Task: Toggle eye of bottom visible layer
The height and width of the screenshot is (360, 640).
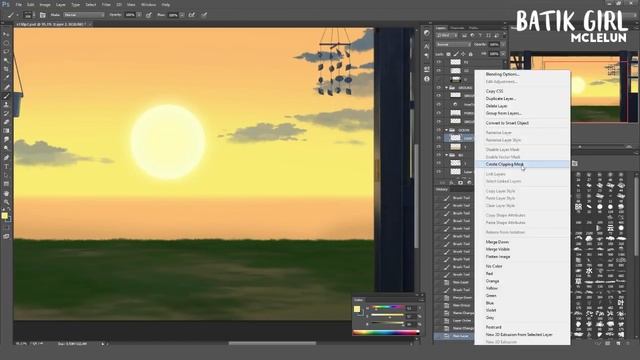Action: pyautogui.click(x=439, y=172)
